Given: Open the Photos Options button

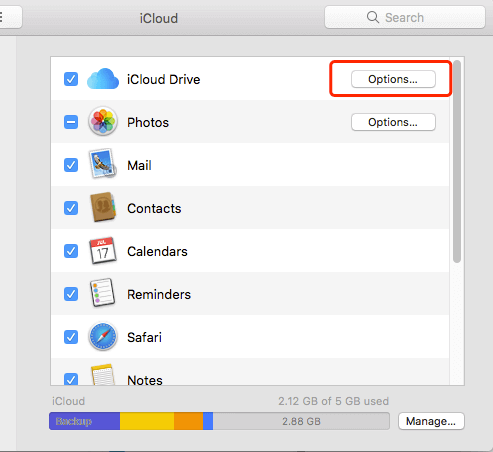Looking at the screenshot, I should tap(393, 122).
